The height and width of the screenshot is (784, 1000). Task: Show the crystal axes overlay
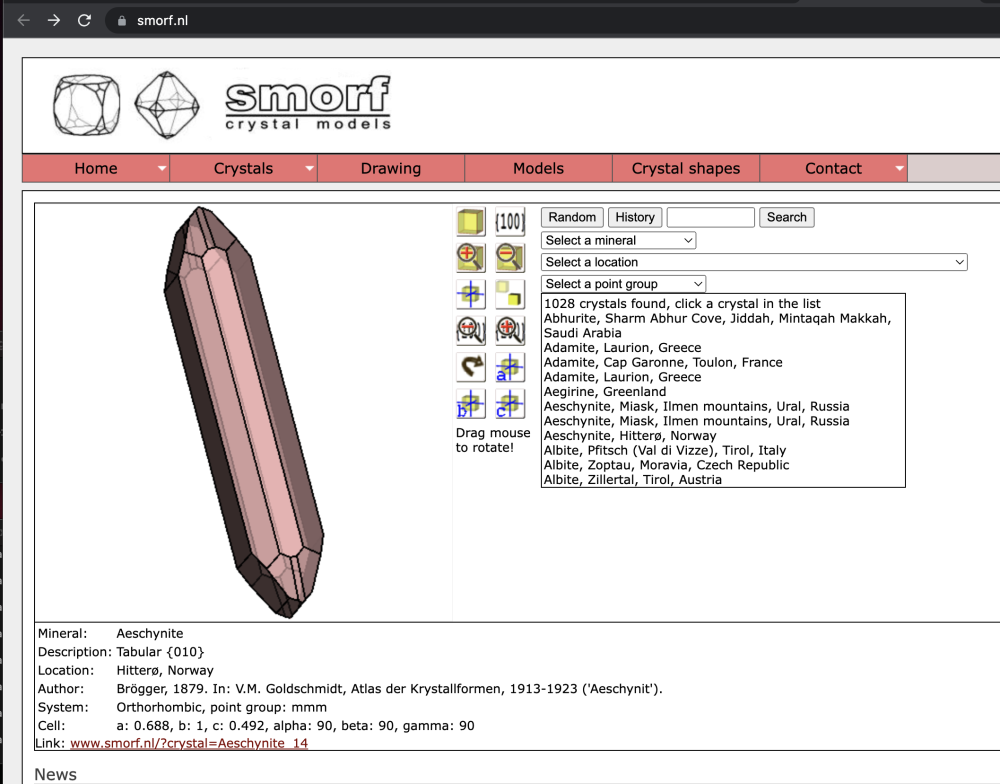point(470,294)
